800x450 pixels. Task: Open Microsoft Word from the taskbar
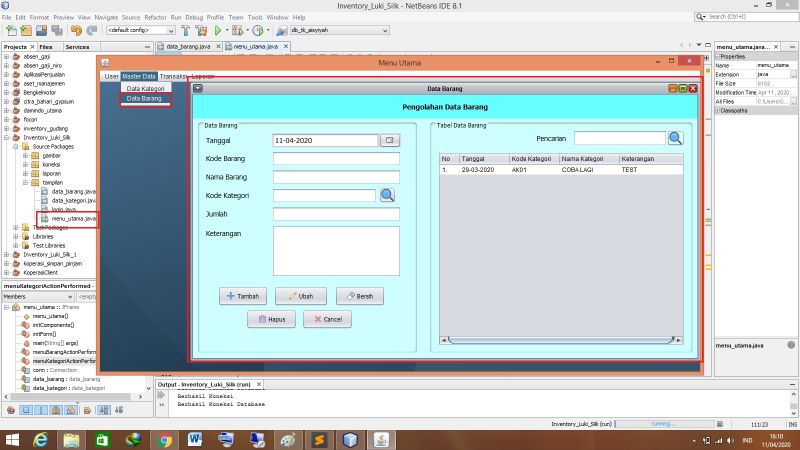click(x=195, y=440)
